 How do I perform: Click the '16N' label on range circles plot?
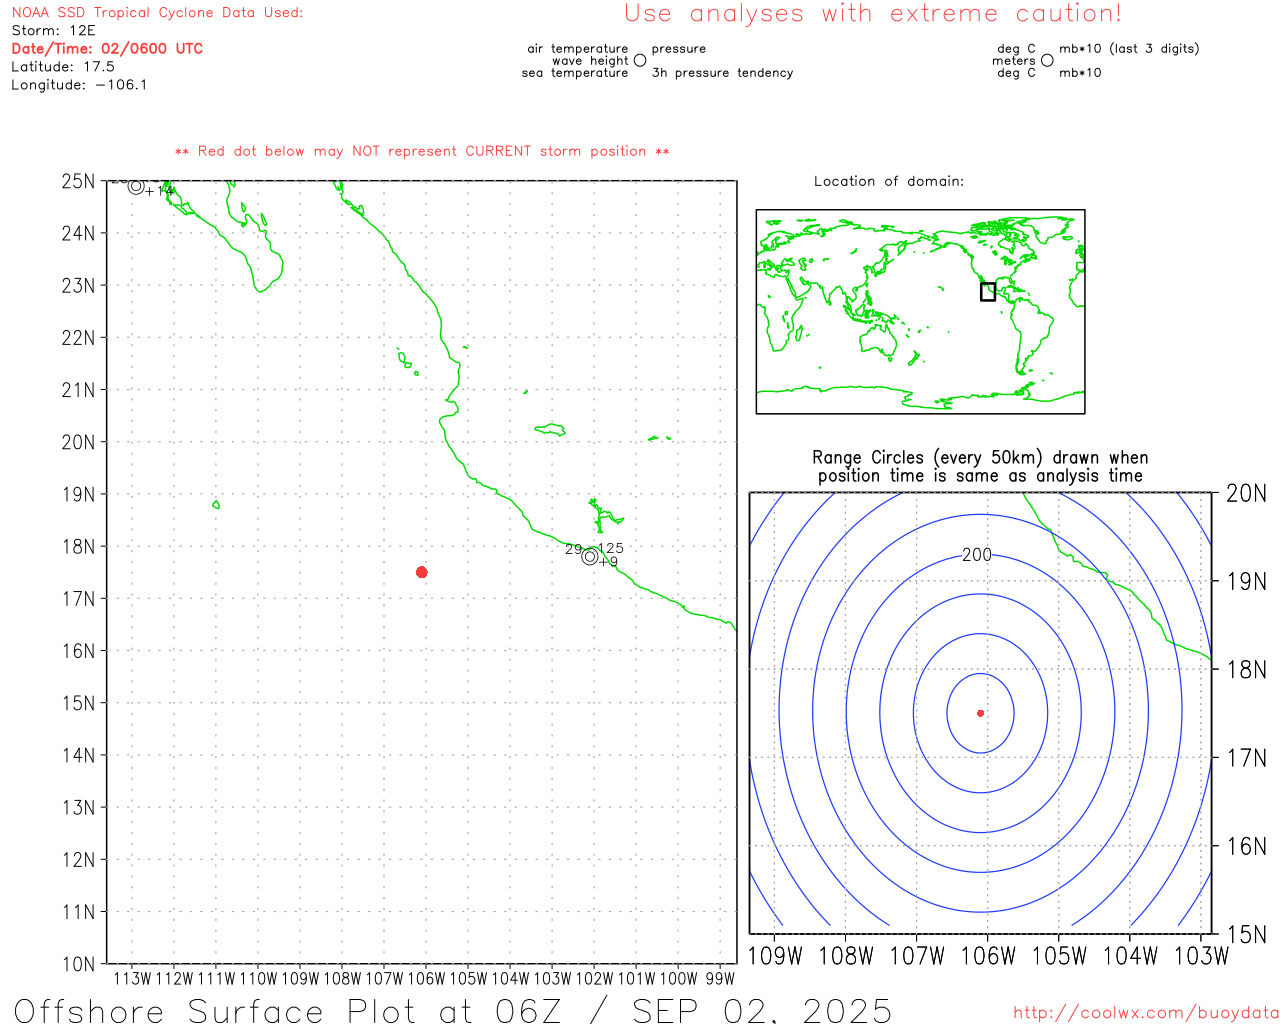(x=1247, y=846)
